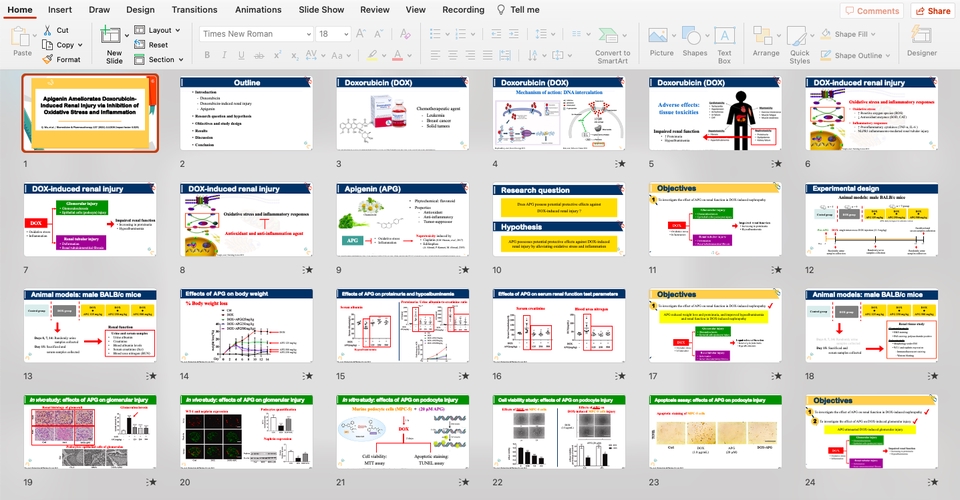Click the Convert to SmartArt icon
Image resolution: width=960 pixels, height=500 pixels.
[x=609, y=35]
